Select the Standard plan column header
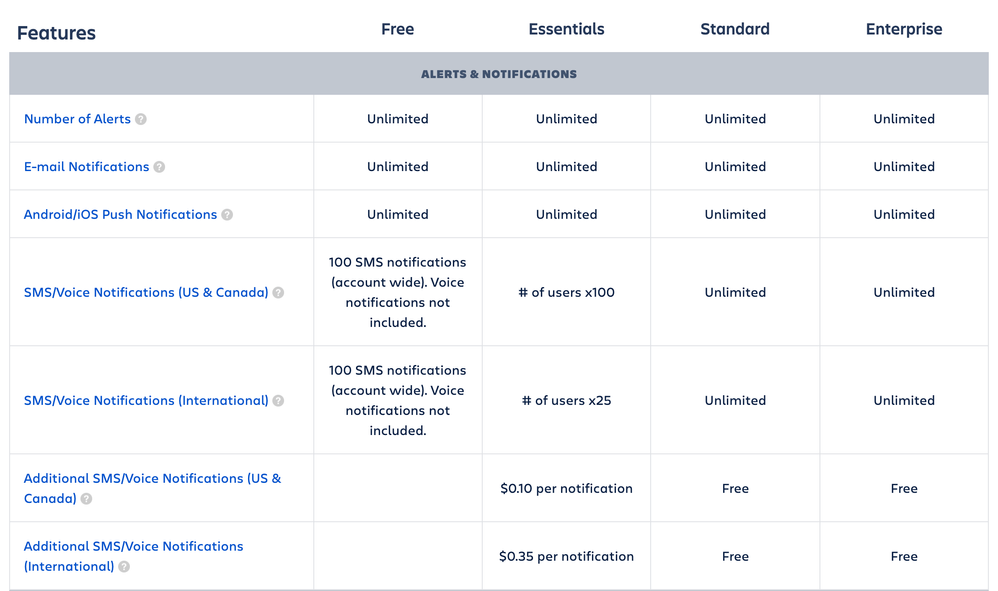 pyautogui.click(x=735, y=29)
